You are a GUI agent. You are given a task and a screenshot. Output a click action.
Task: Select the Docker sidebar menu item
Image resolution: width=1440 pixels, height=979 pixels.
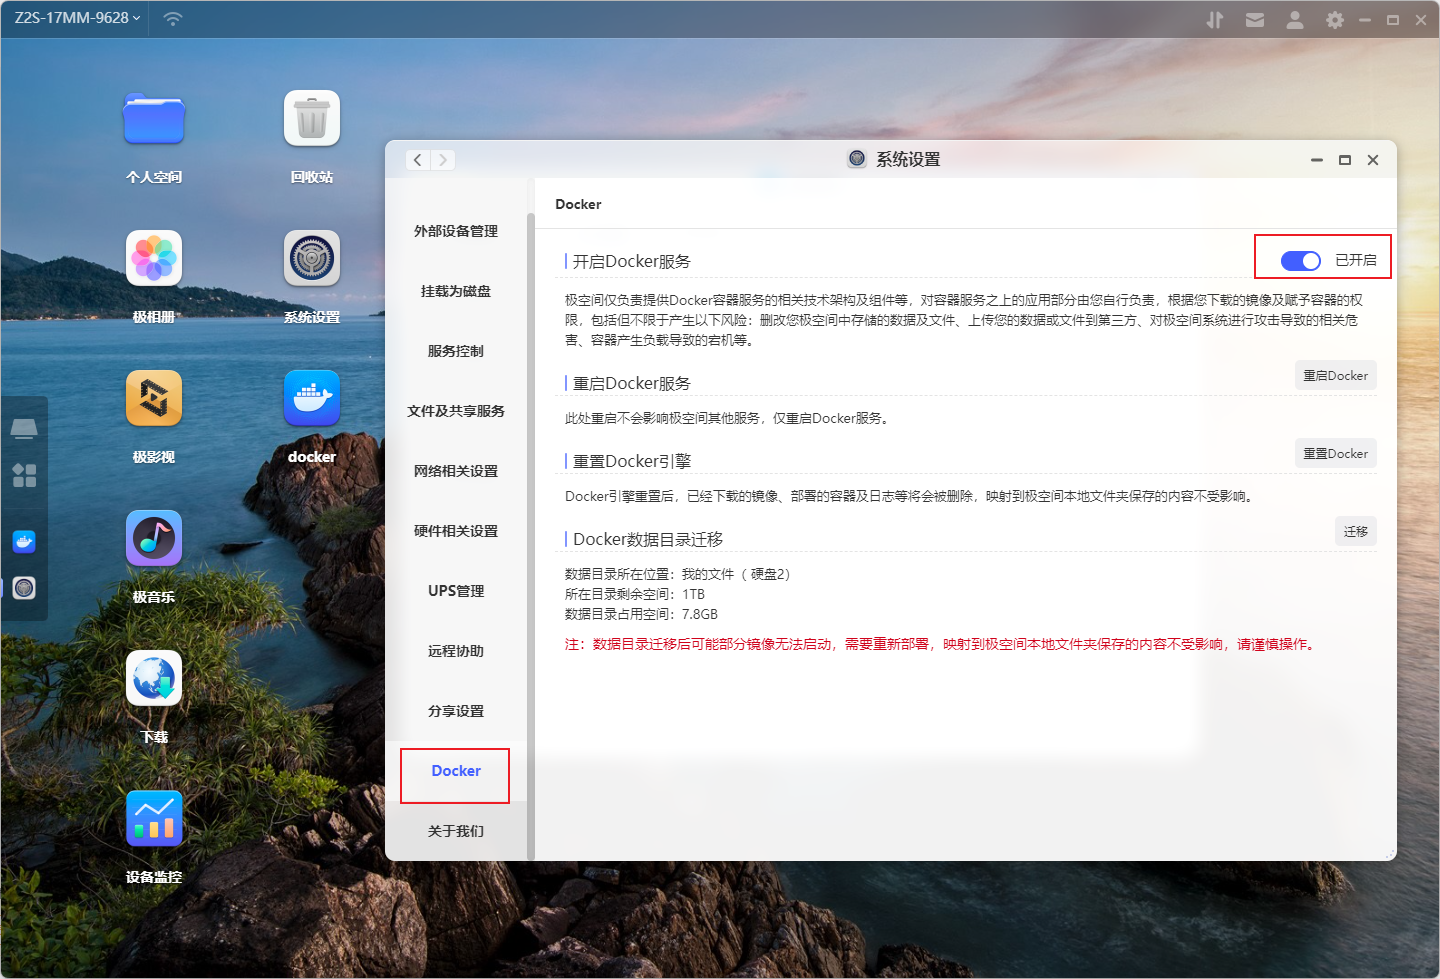[456, 771]
